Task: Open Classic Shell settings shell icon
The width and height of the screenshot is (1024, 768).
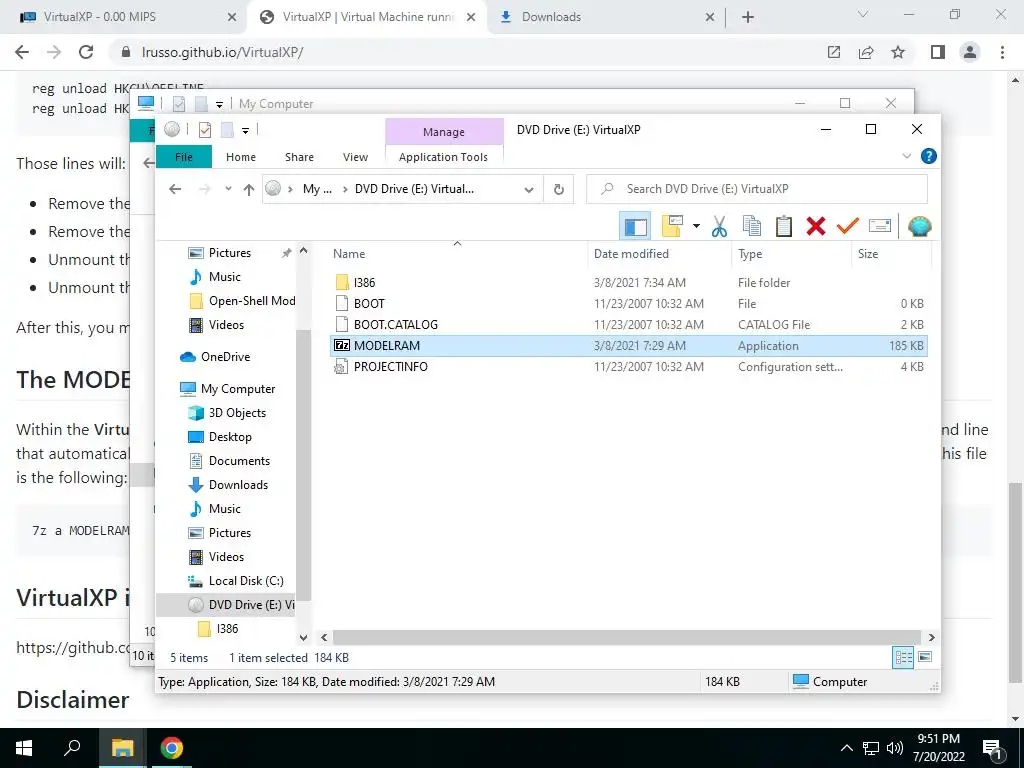Action: [920, 227]
